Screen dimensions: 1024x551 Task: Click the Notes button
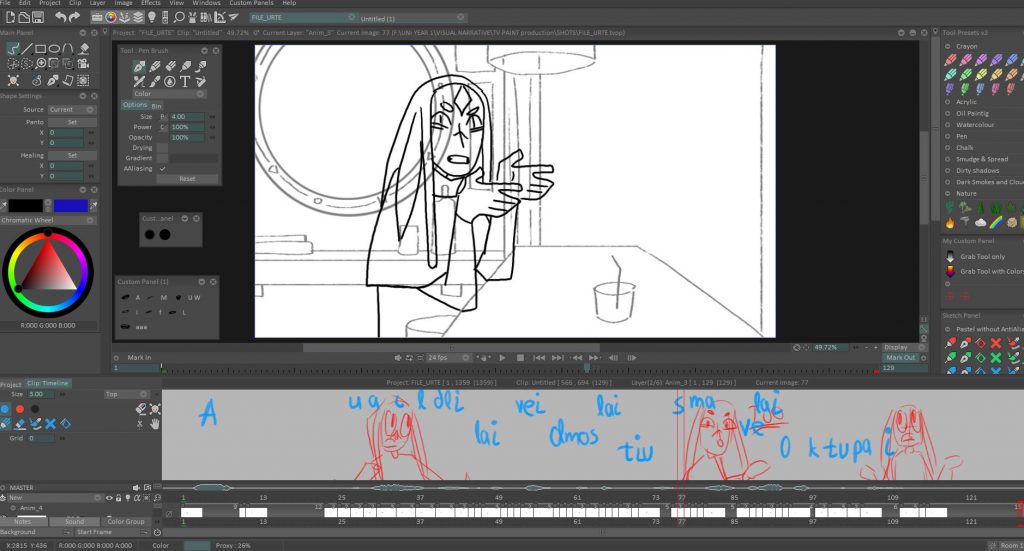coord(23,522)
